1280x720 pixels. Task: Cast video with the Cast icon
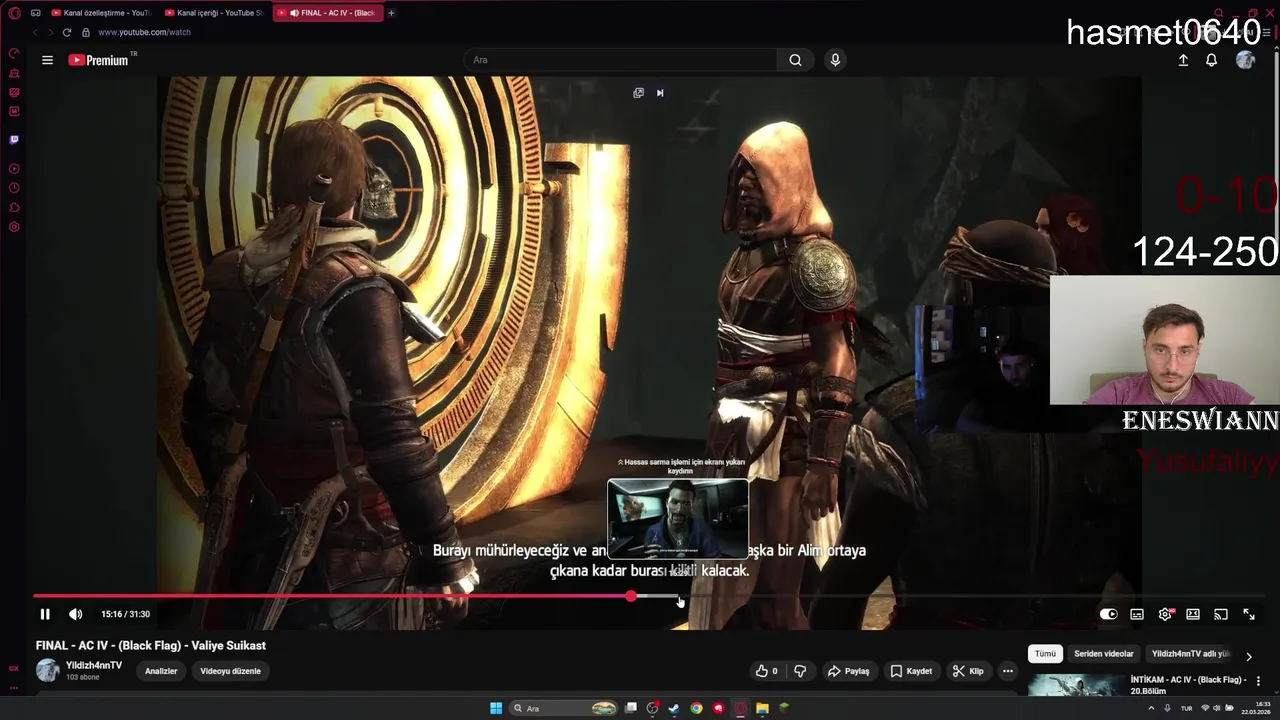pos(1221,614)
